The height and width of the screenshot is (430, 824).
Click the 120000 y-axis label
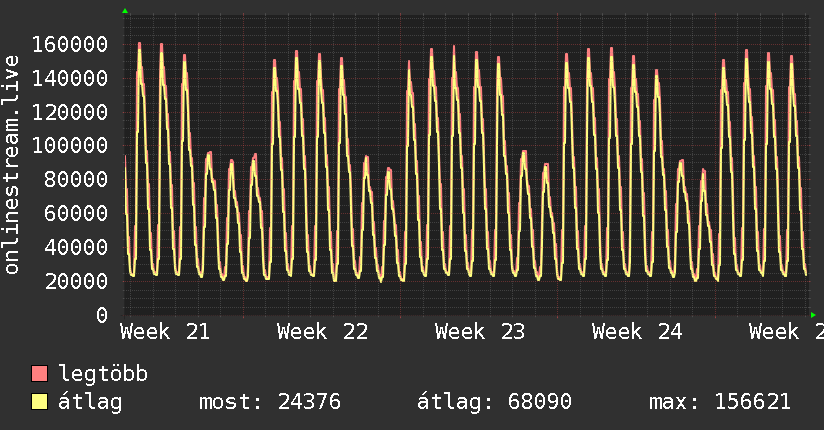pyautogui.click(x=70, y=112)
